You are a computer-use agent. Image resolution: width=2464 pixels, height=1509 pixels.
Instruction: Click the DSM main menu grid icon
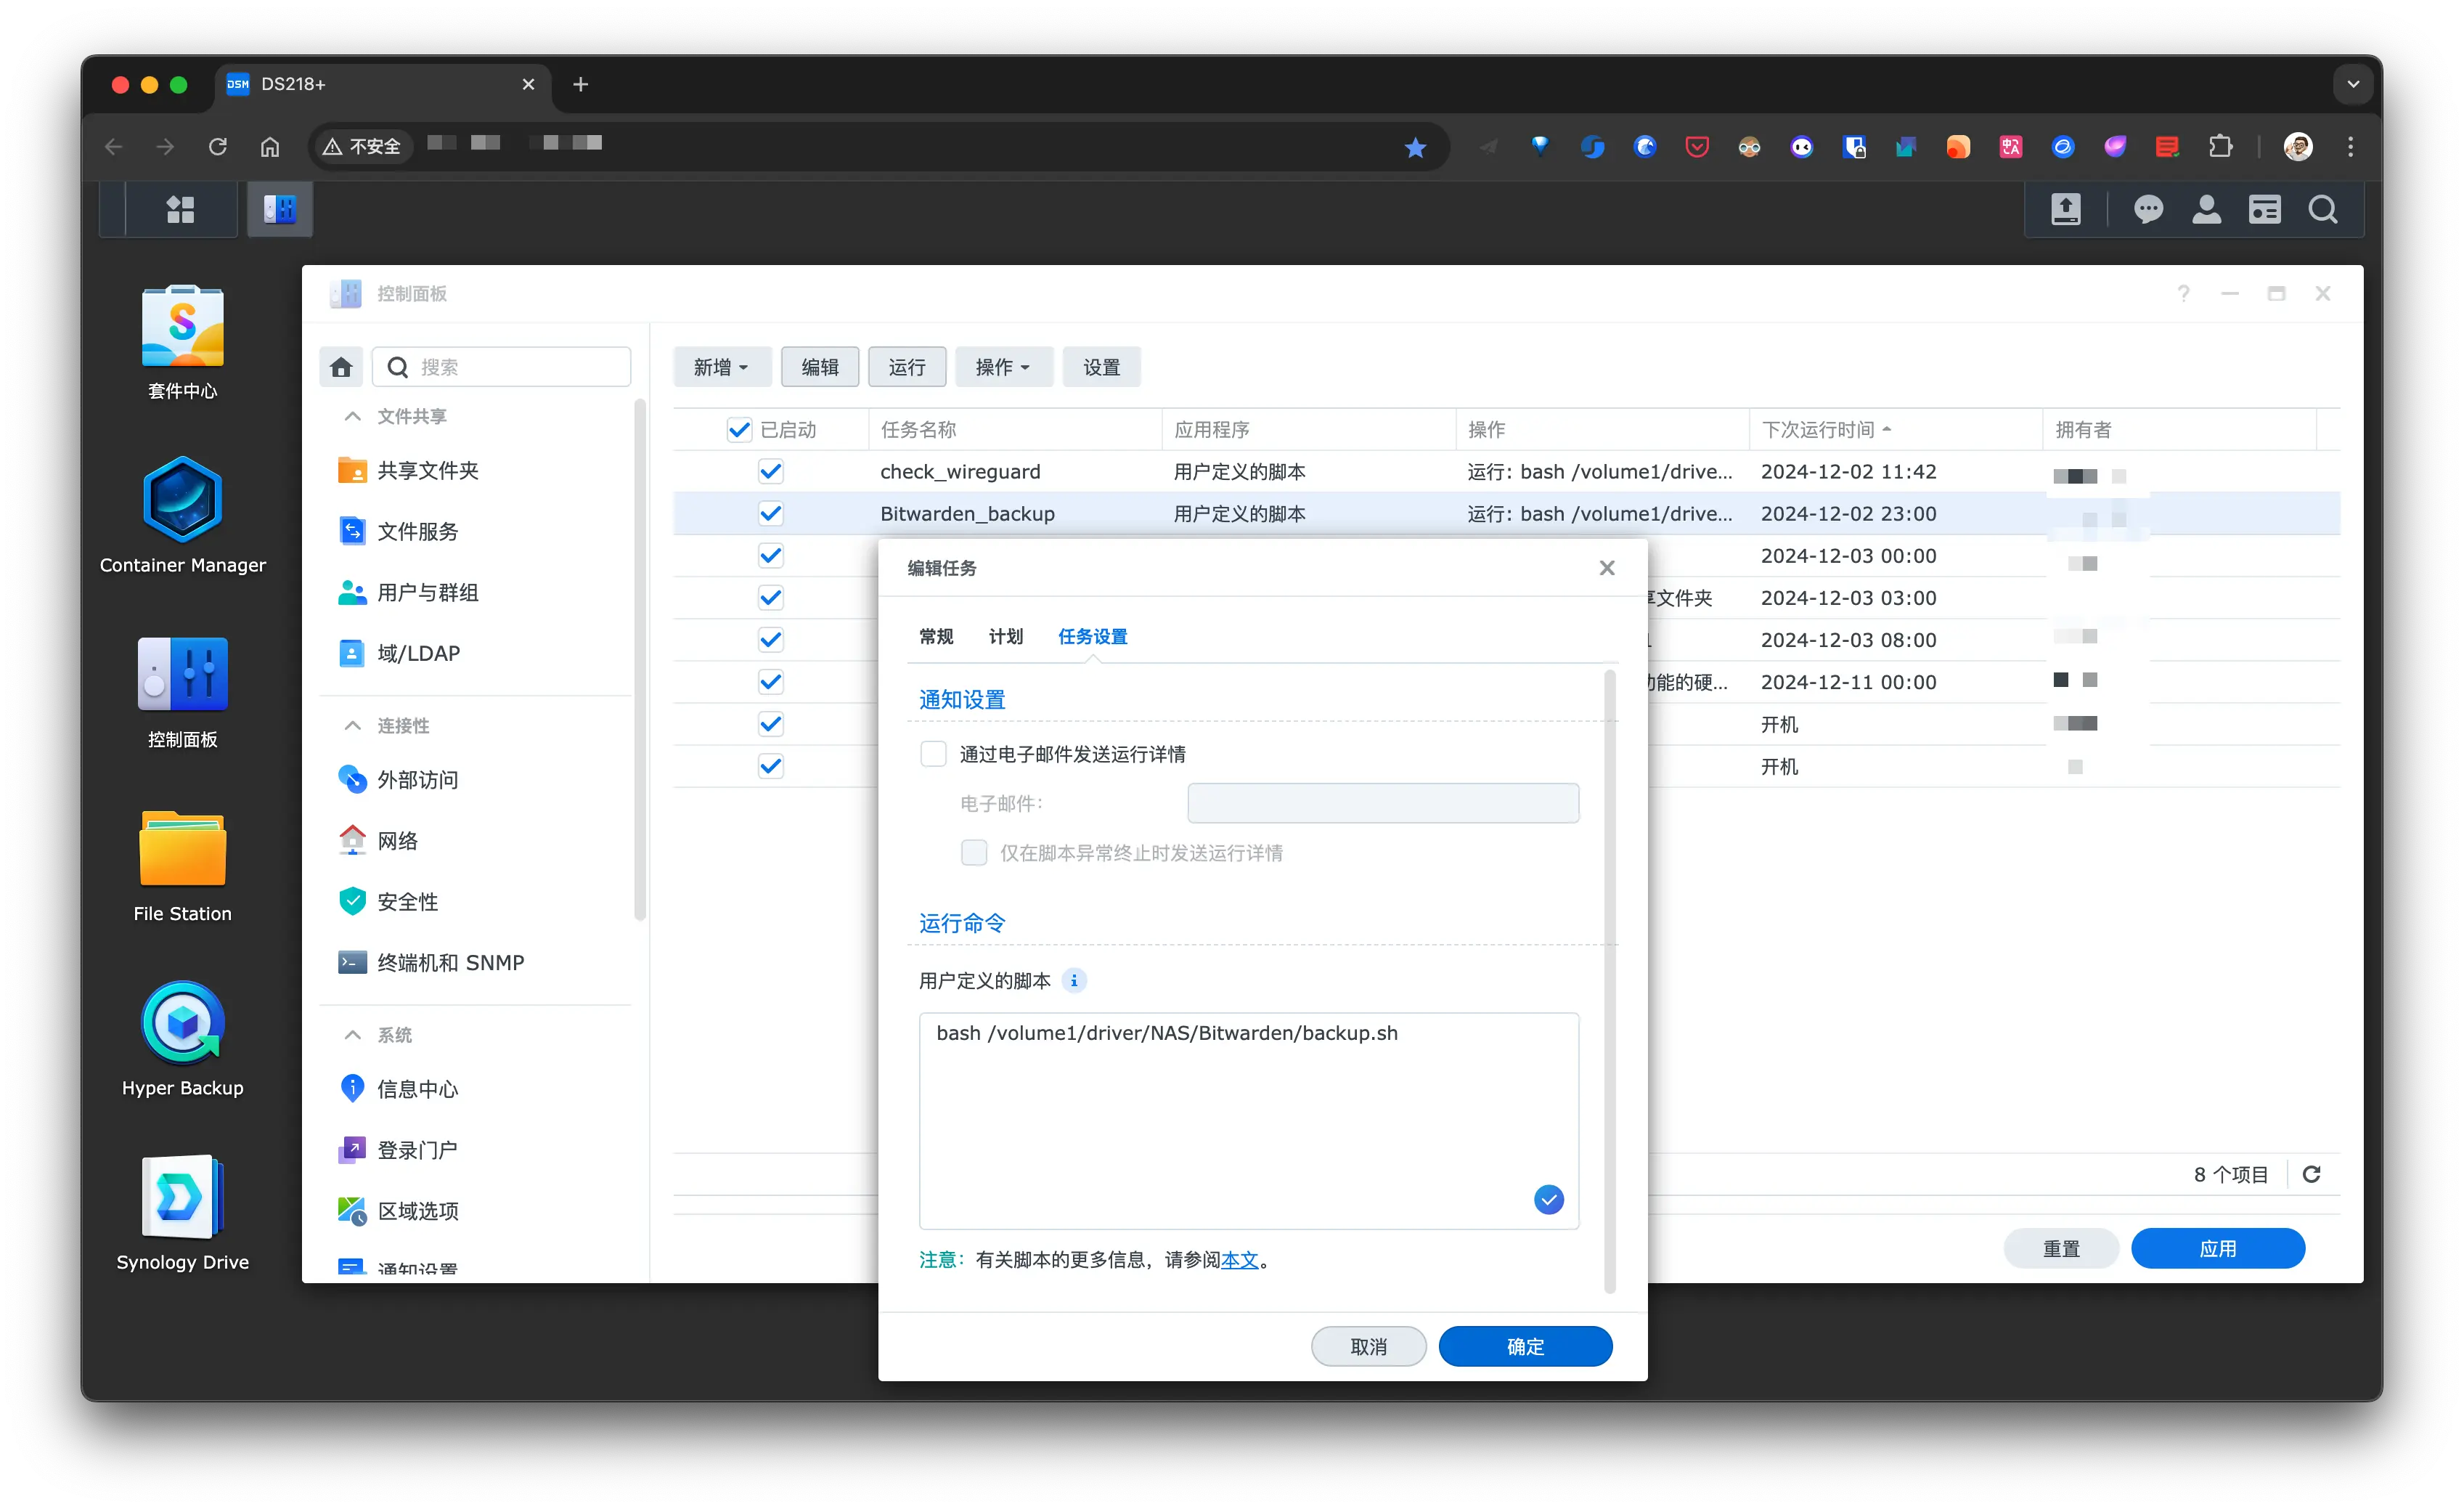click(x=180, y=209)
